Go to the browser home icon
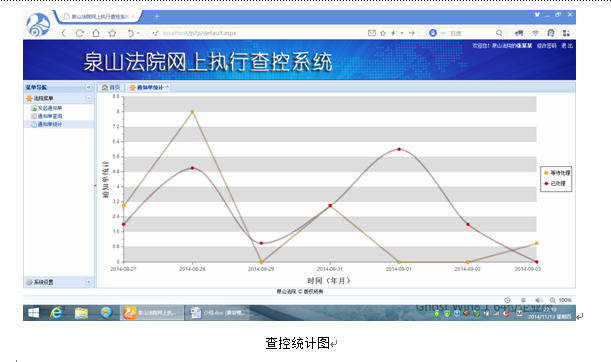Image resolution: width=611 pixels, height=362 pixels. (96, 33)
